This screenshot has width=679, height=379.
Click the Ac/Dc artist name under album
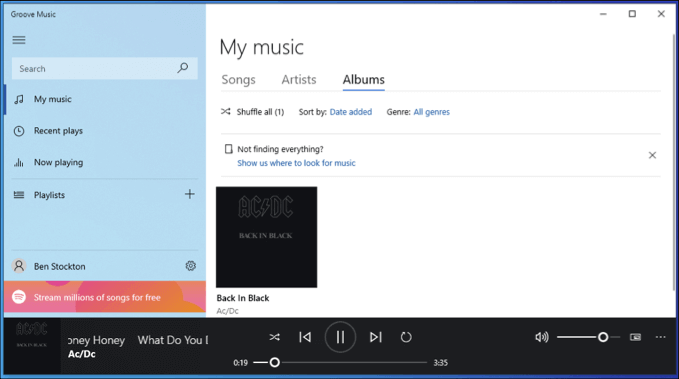tap(227, 311)
